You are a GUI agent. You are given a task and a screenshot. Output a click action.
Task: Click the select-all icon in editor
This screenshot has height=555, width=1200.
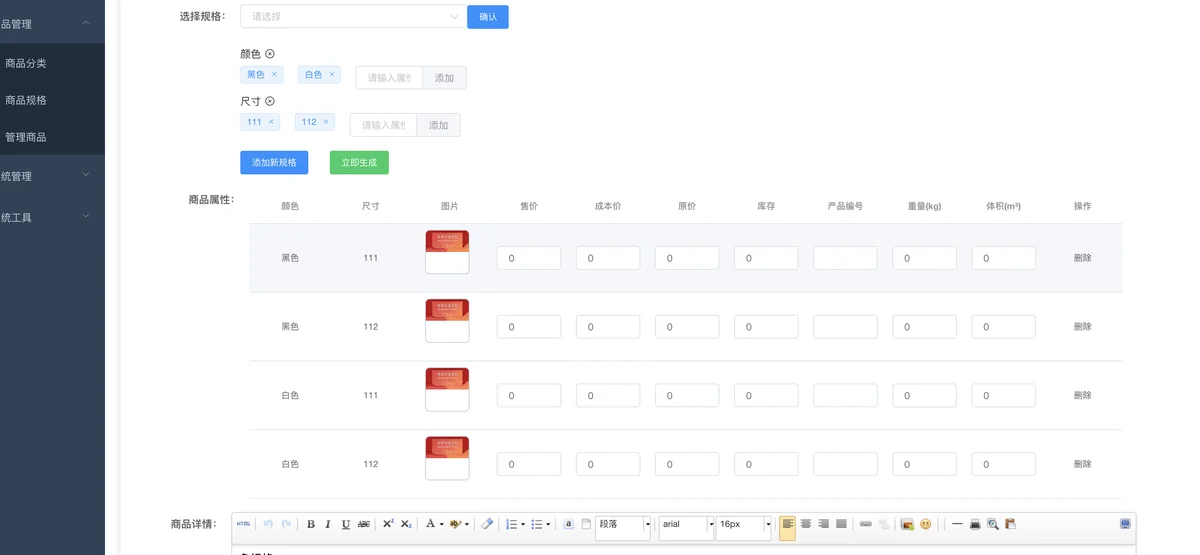(568, 524)
